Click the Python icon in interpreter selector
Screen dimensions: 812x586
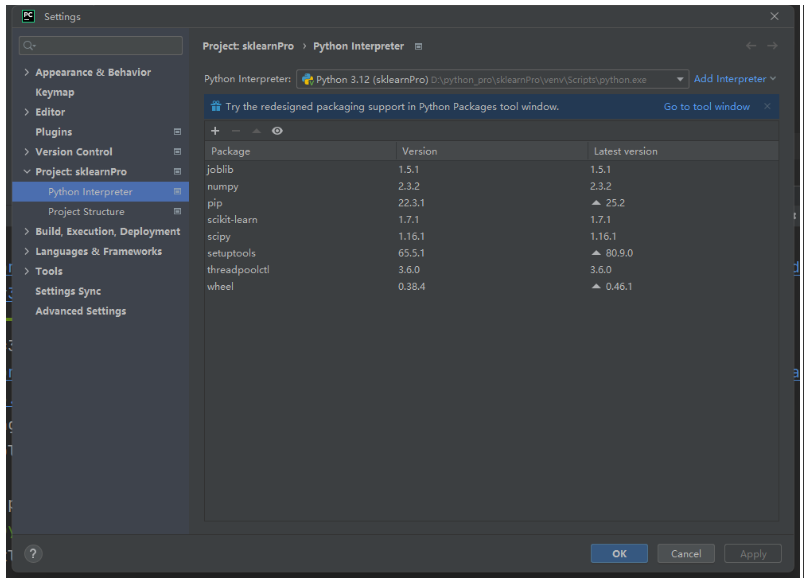pyautogui.click(x=308, y=79)
